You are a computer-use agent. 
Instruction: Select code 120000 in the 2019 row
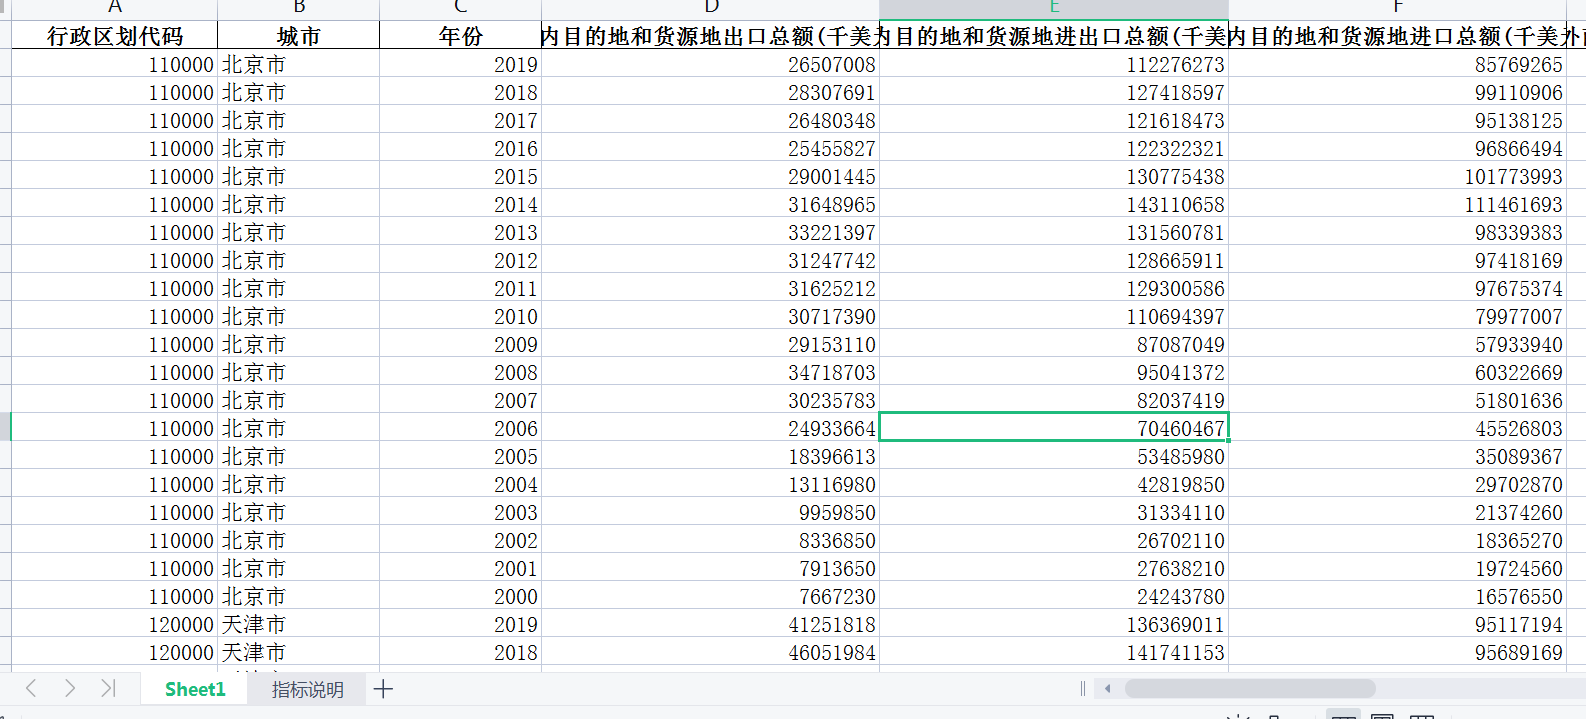click(115, 624)
